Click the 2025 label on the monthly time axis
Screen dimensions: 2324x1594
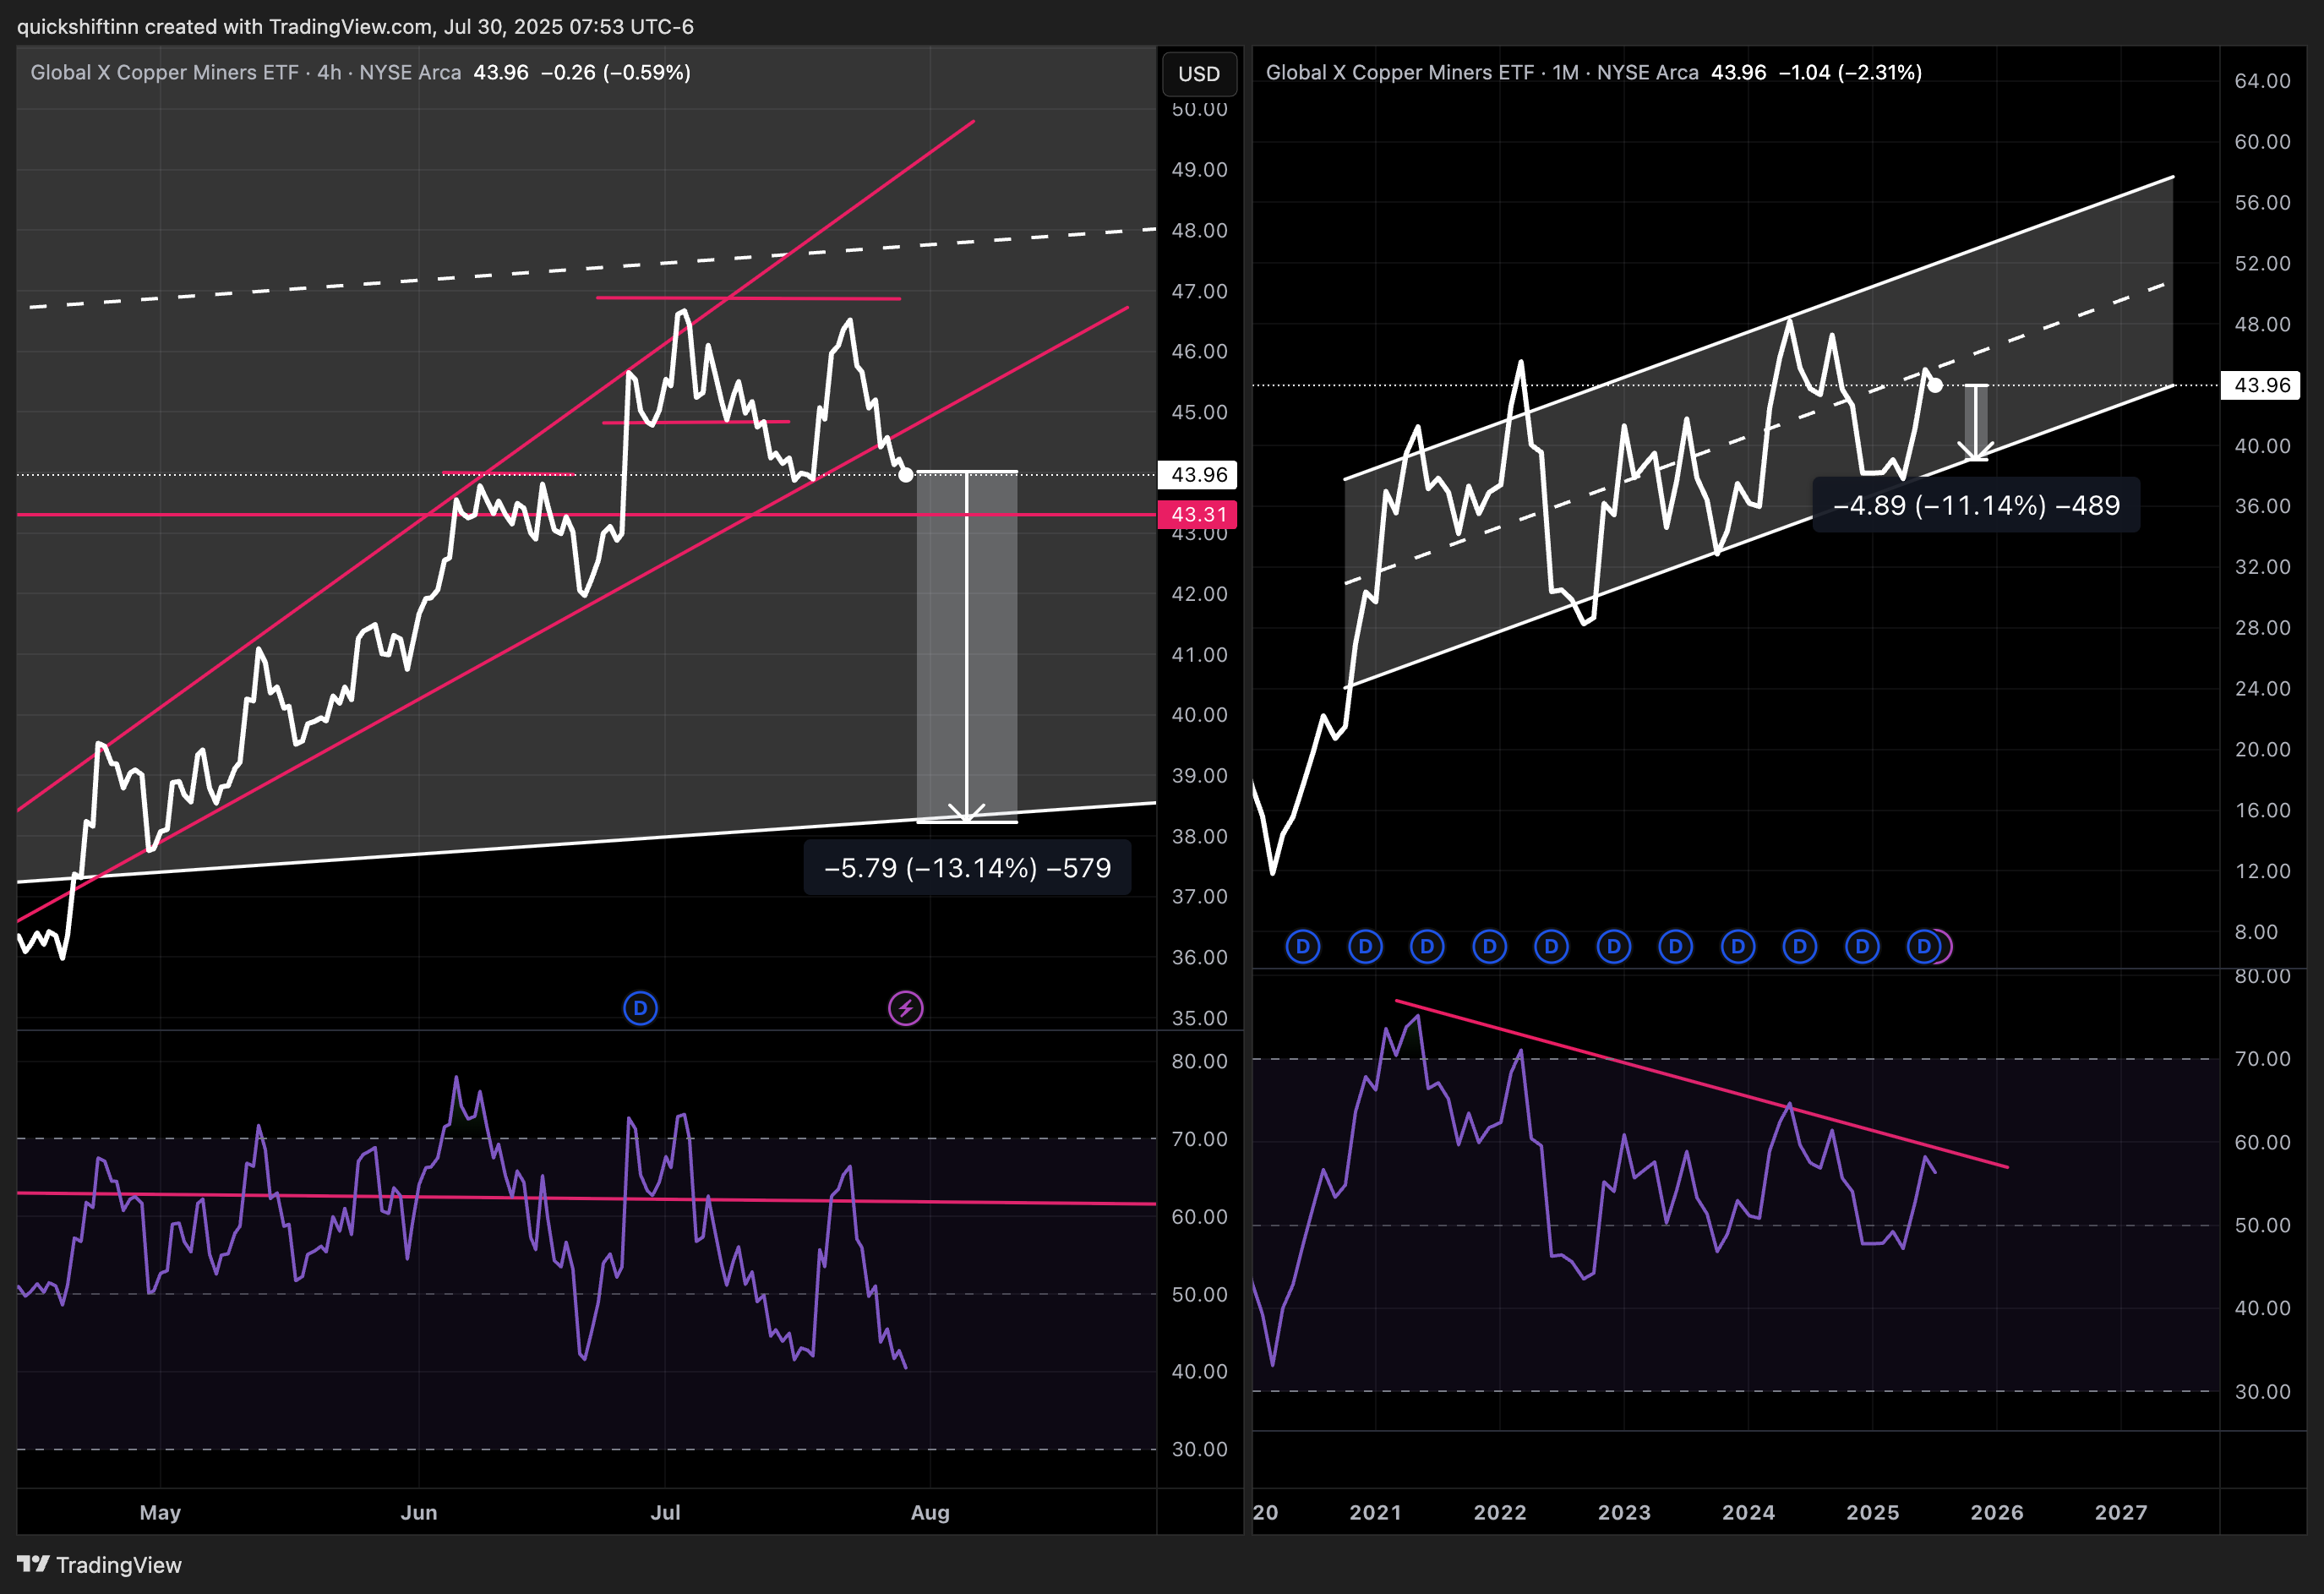tap(1873, 1512)
